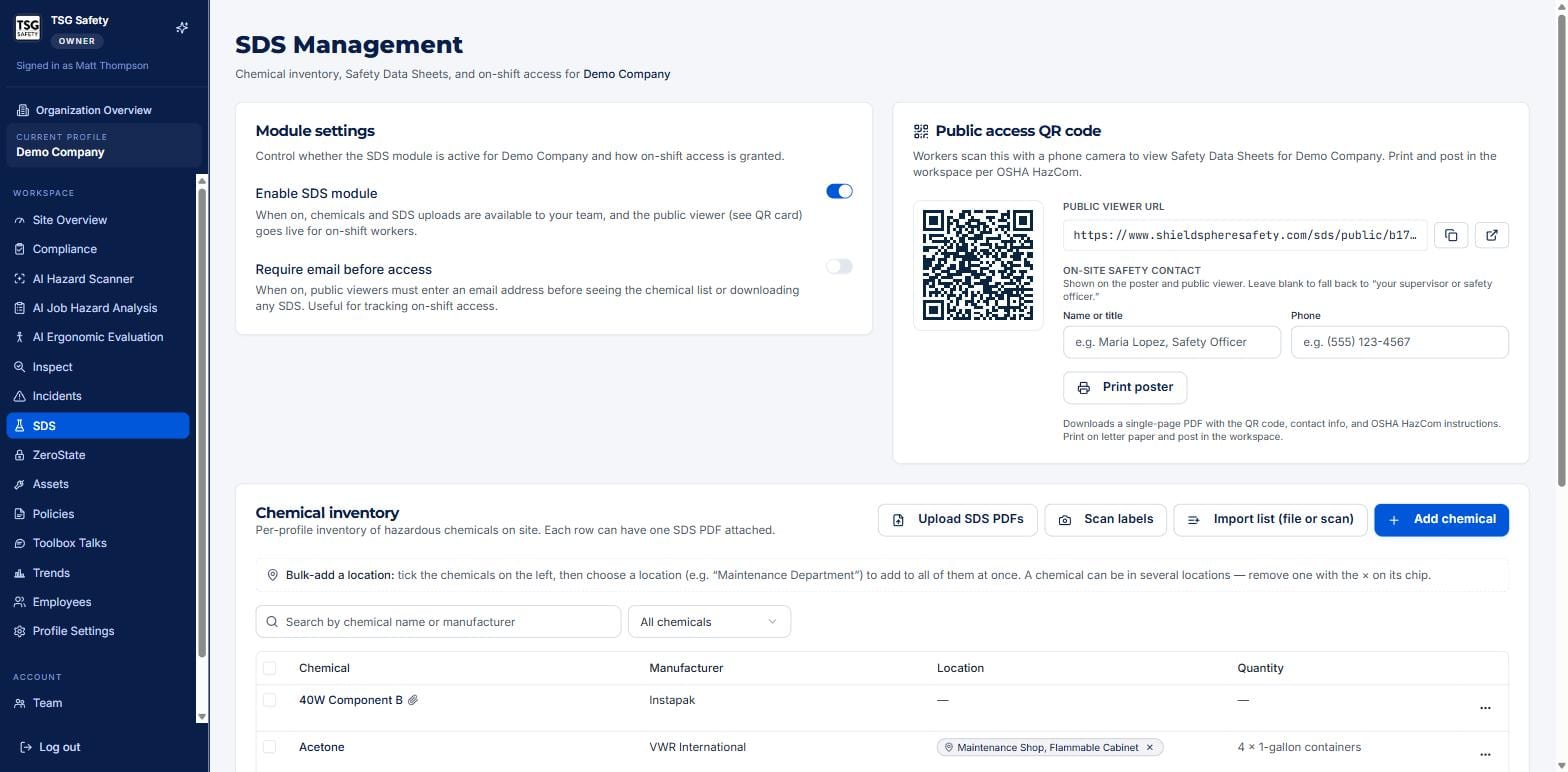Open Profile Settings

[x=98, y=631]
